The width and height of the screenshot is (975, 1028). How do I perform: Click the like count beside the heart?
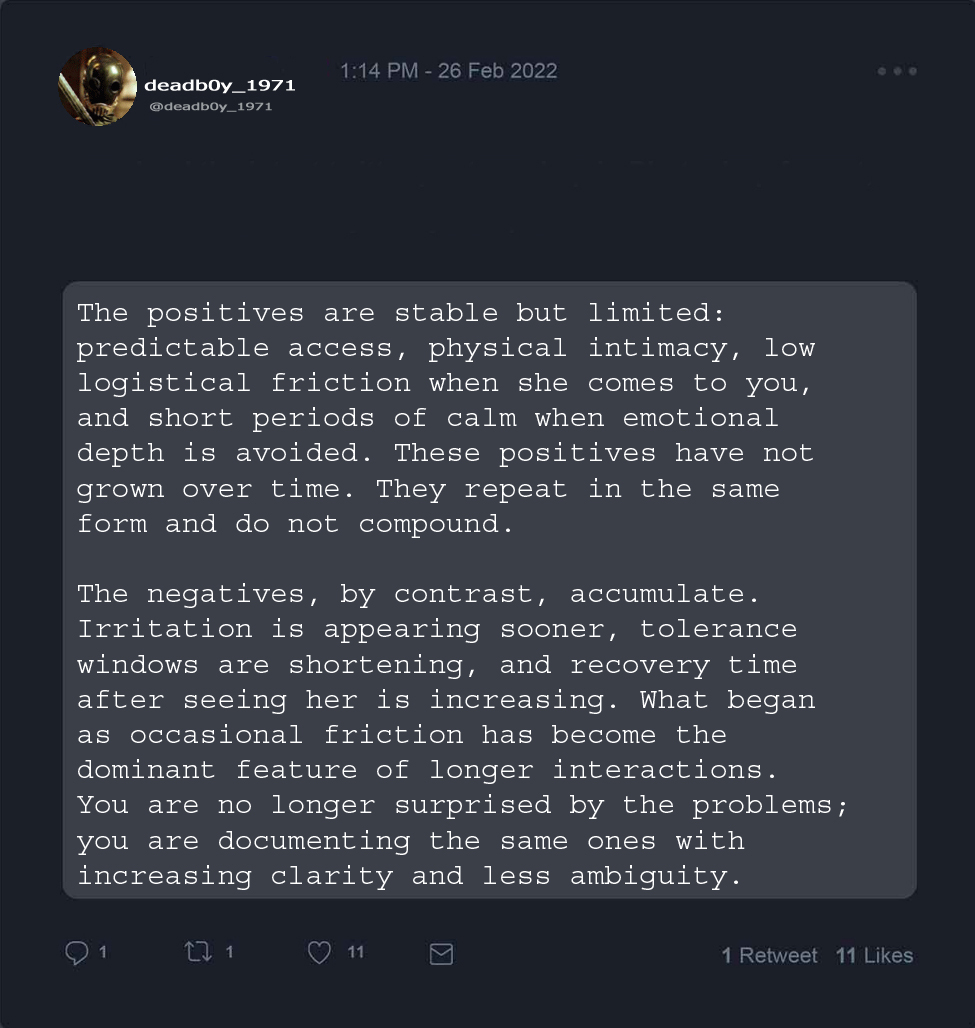pos(356,953)
